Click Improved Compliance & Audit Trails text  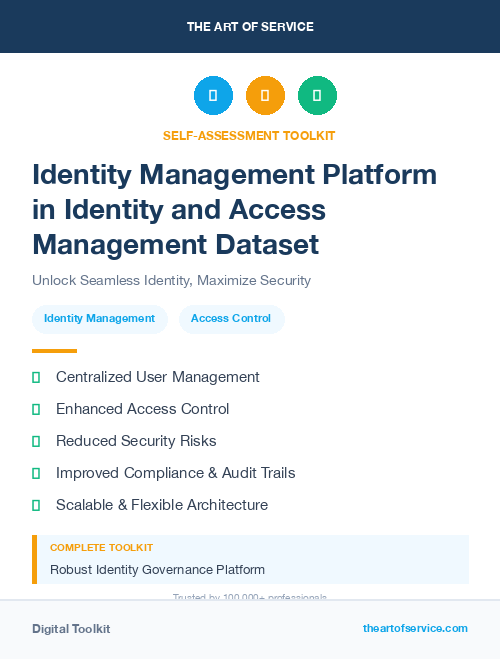(x=176, y=473)
